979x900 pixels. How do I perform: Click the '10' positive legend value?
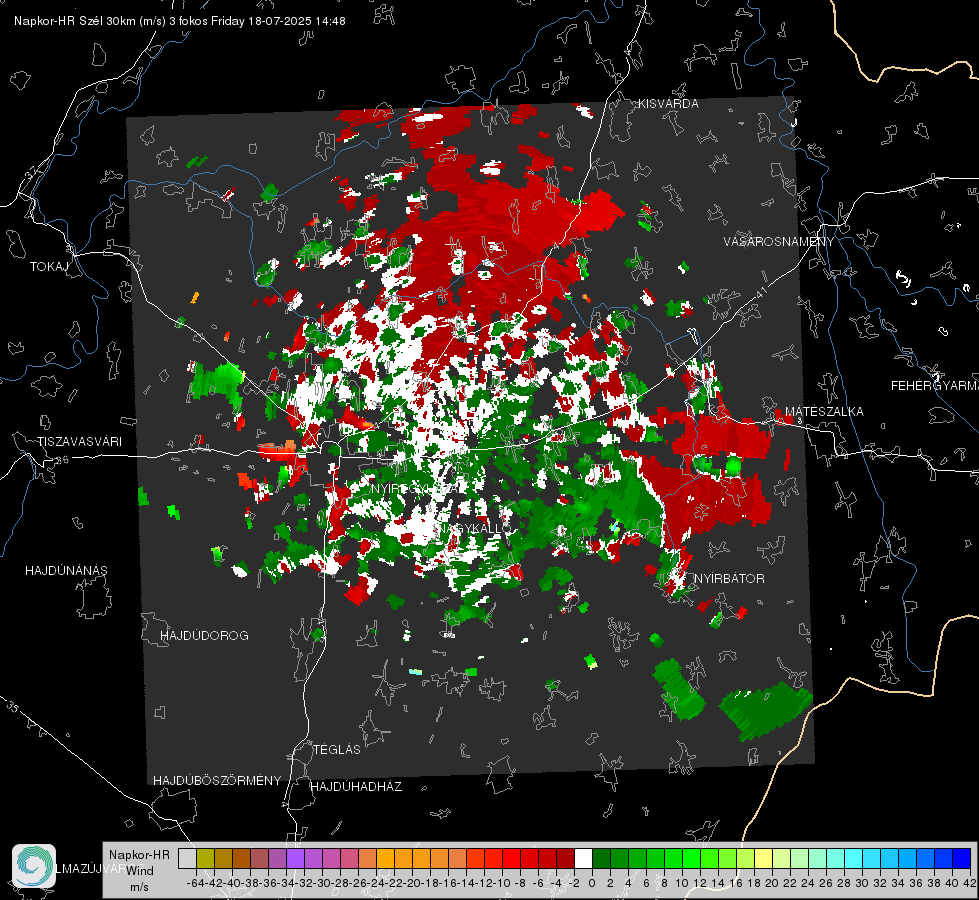(681, 883)
